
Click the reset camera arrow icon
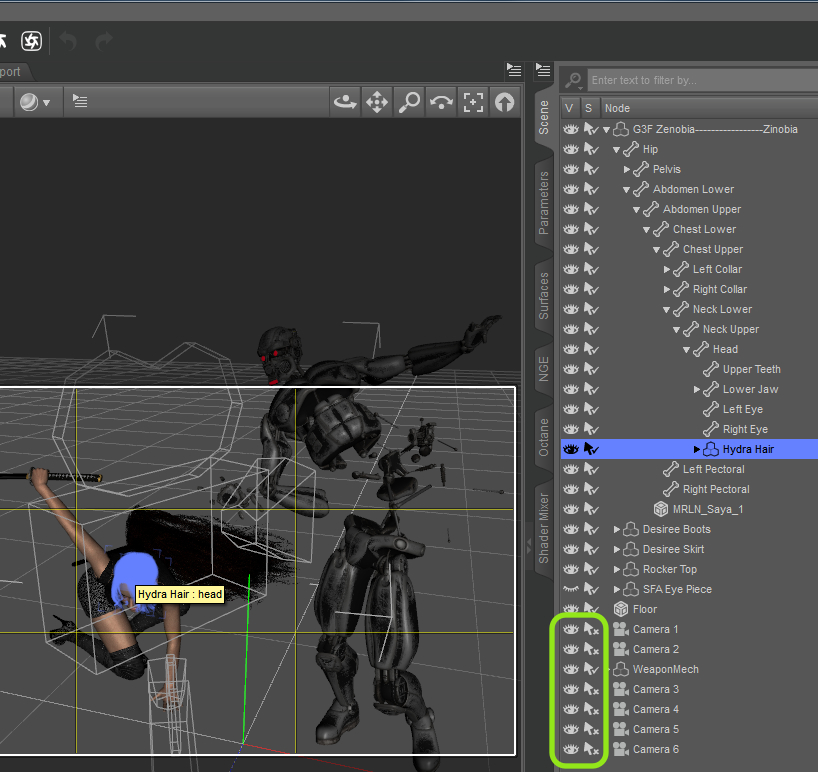tap(504, 102)
